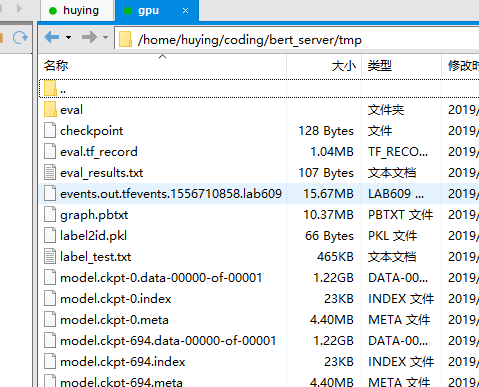This screenshot has height=387, width=479.
Task: Select eval_results.txt file name
Action: pyautogui.click(x=102, y=173)
